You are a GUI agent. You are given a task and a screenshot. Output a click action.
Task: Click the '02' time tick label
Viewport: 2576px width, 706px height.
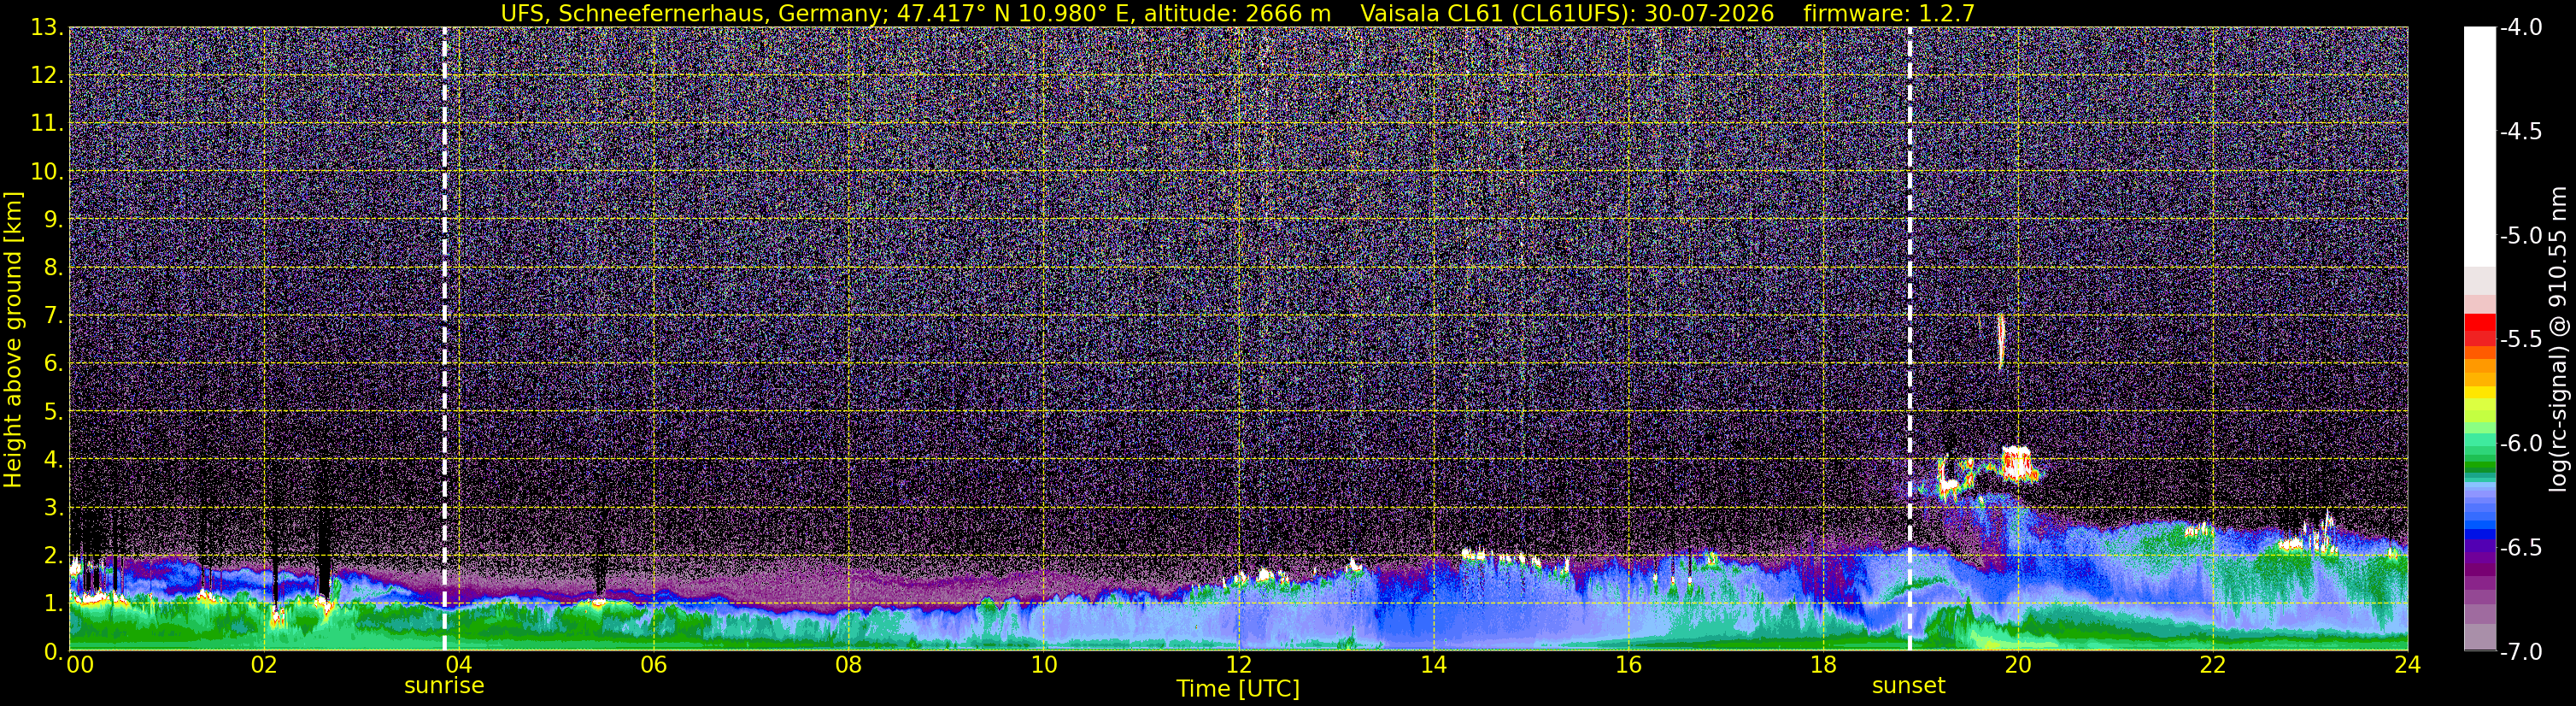263,665
